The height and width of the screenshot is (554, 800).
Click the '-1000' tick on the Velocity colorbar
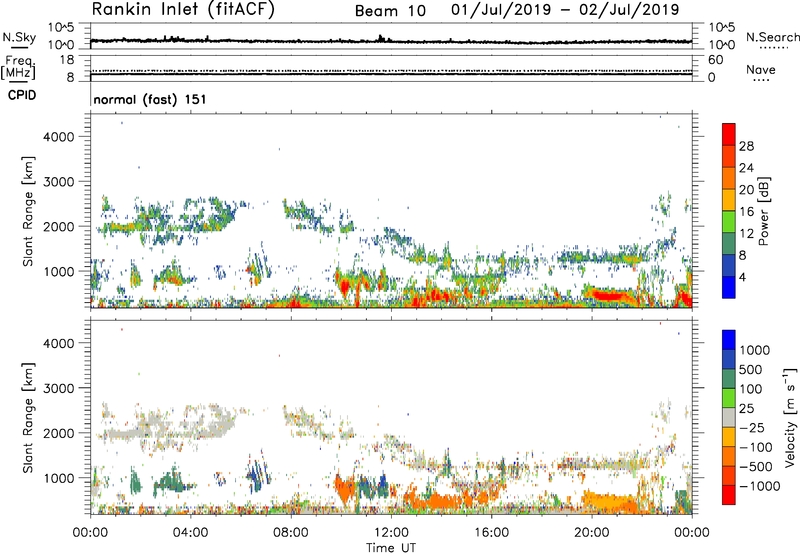pos(760,486)
